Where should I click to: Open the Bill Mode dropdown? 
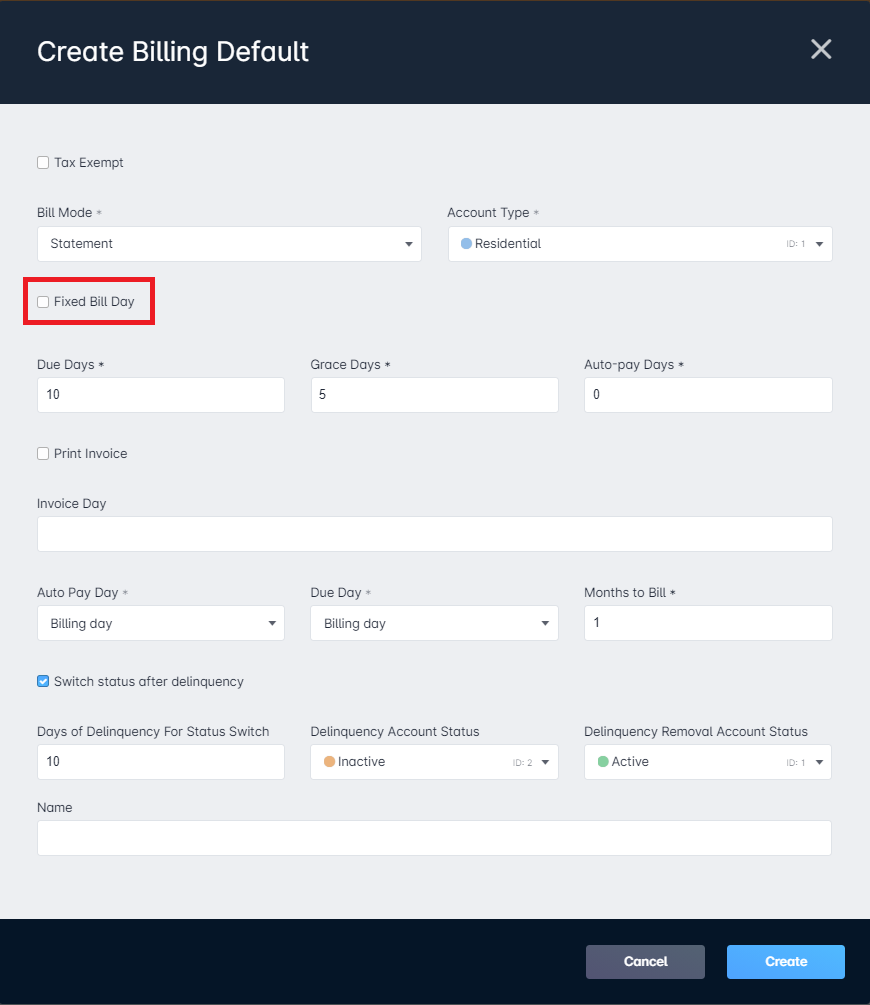tap(229, 243)
